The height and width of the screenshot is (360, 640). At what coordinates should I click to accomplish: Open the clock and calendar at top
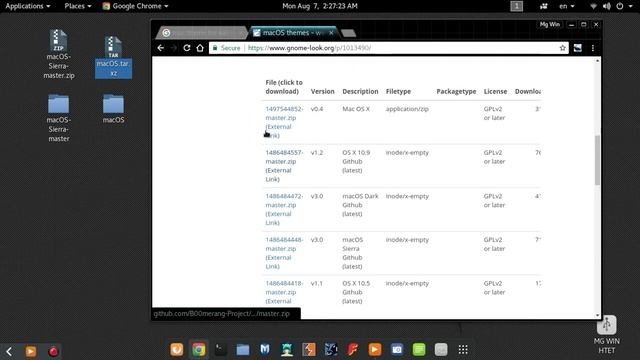(320, 6)
